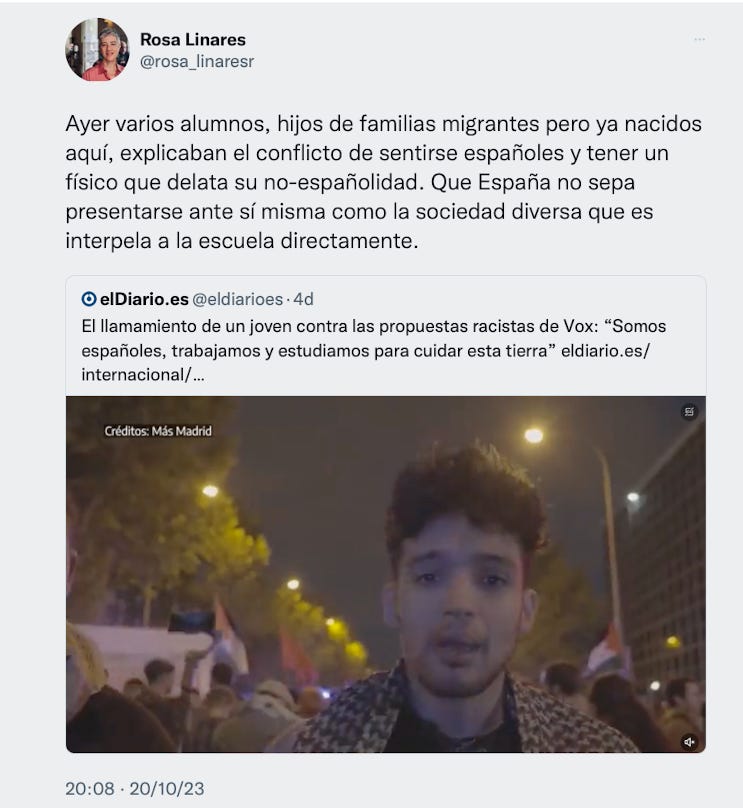Screen dimensions: 743x808
Task: Click the quoted tweet card header row
Action: 197,299
